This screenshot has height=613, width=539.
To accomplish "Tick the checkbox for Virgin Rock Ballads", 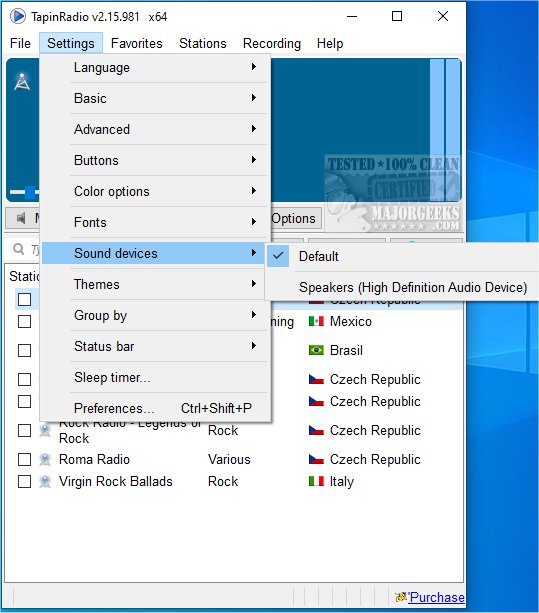I will point(25,481).
